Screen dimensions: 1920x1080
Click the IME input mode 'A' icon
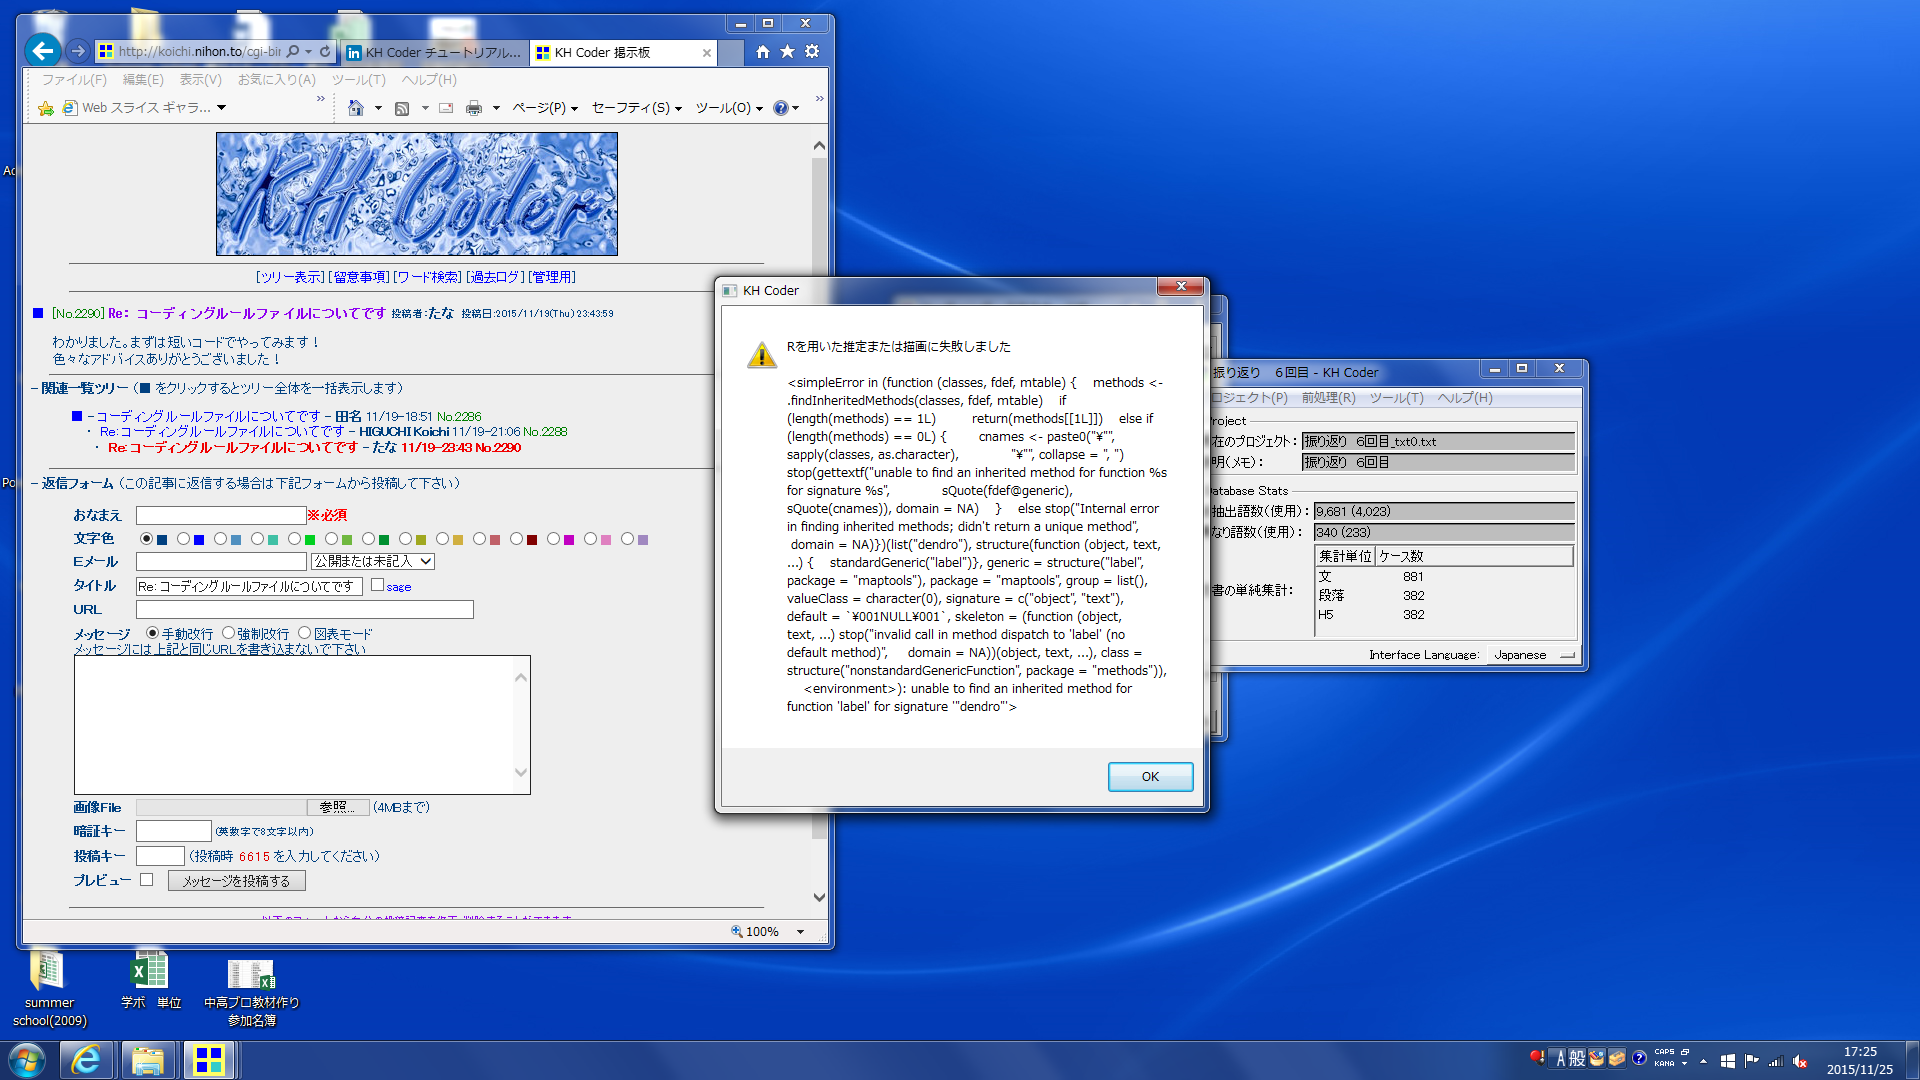pos(1560,1058)
